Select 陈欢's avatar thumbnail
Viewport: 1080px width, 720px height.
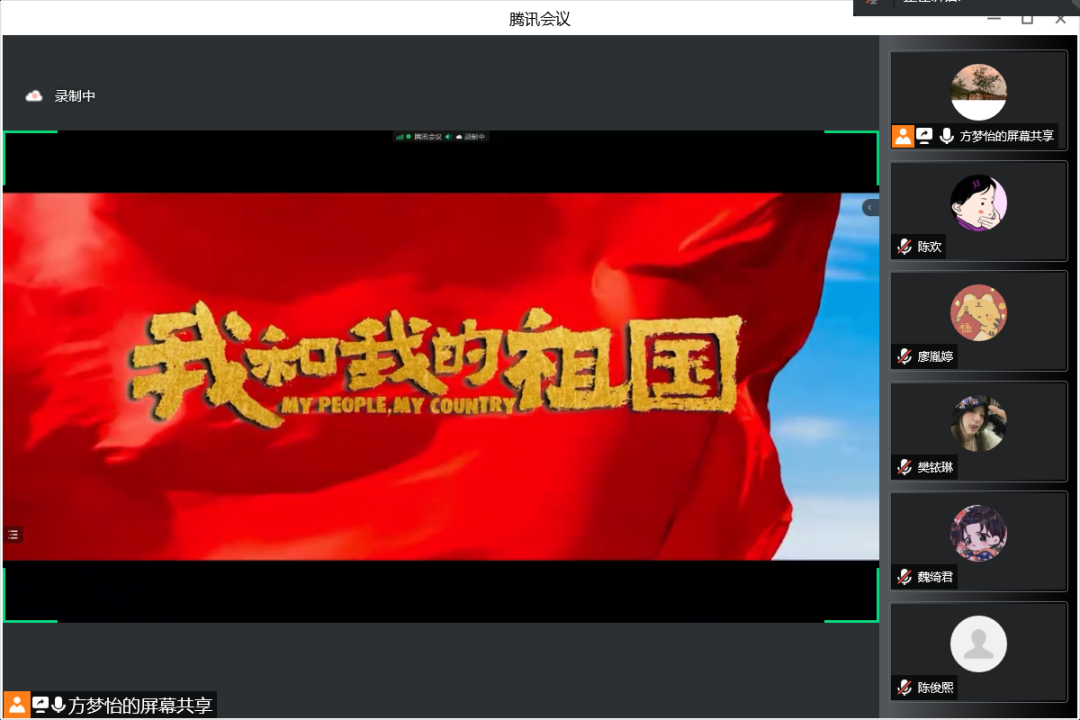[x=978, y=202]
